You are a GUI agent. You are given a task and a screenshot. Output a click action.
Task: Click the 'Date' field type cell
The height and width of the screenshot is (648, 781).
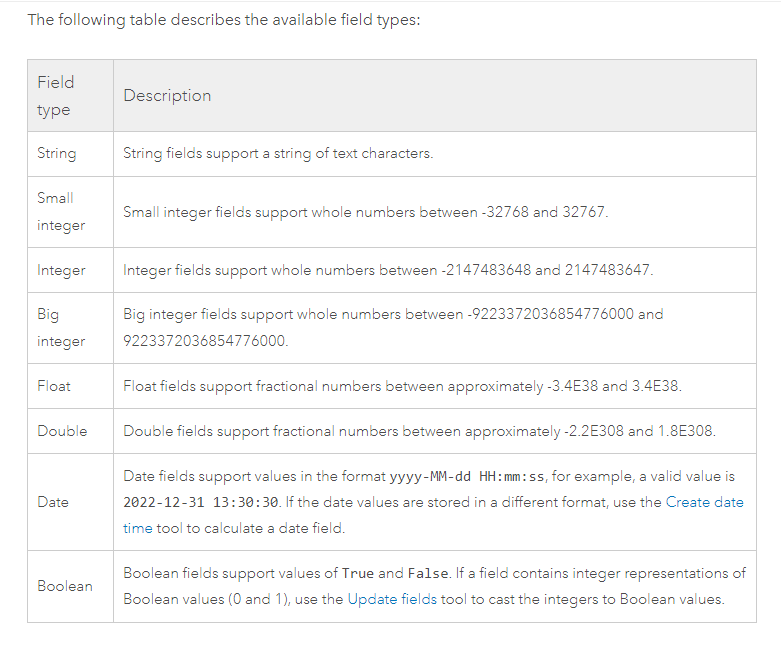click(53, 502)
